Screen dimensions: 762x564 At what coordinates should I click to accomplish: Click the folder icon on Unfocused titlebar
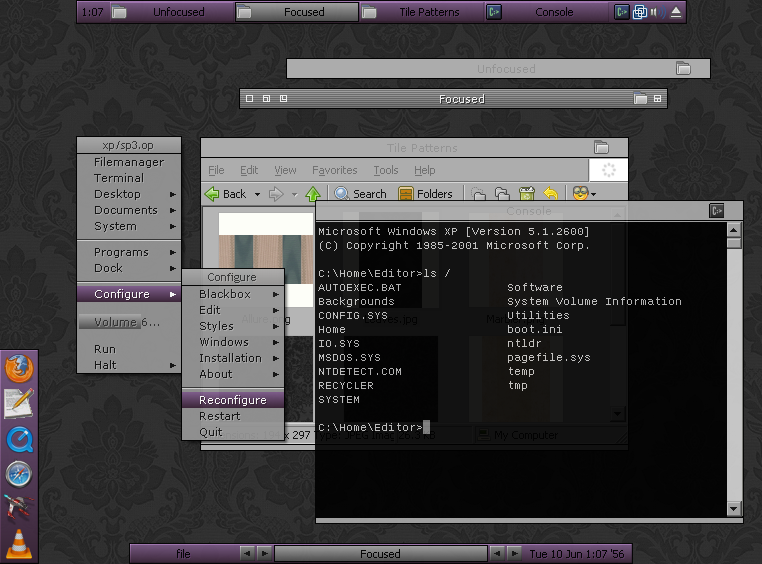pyautogui.click(x=683, y=68)
